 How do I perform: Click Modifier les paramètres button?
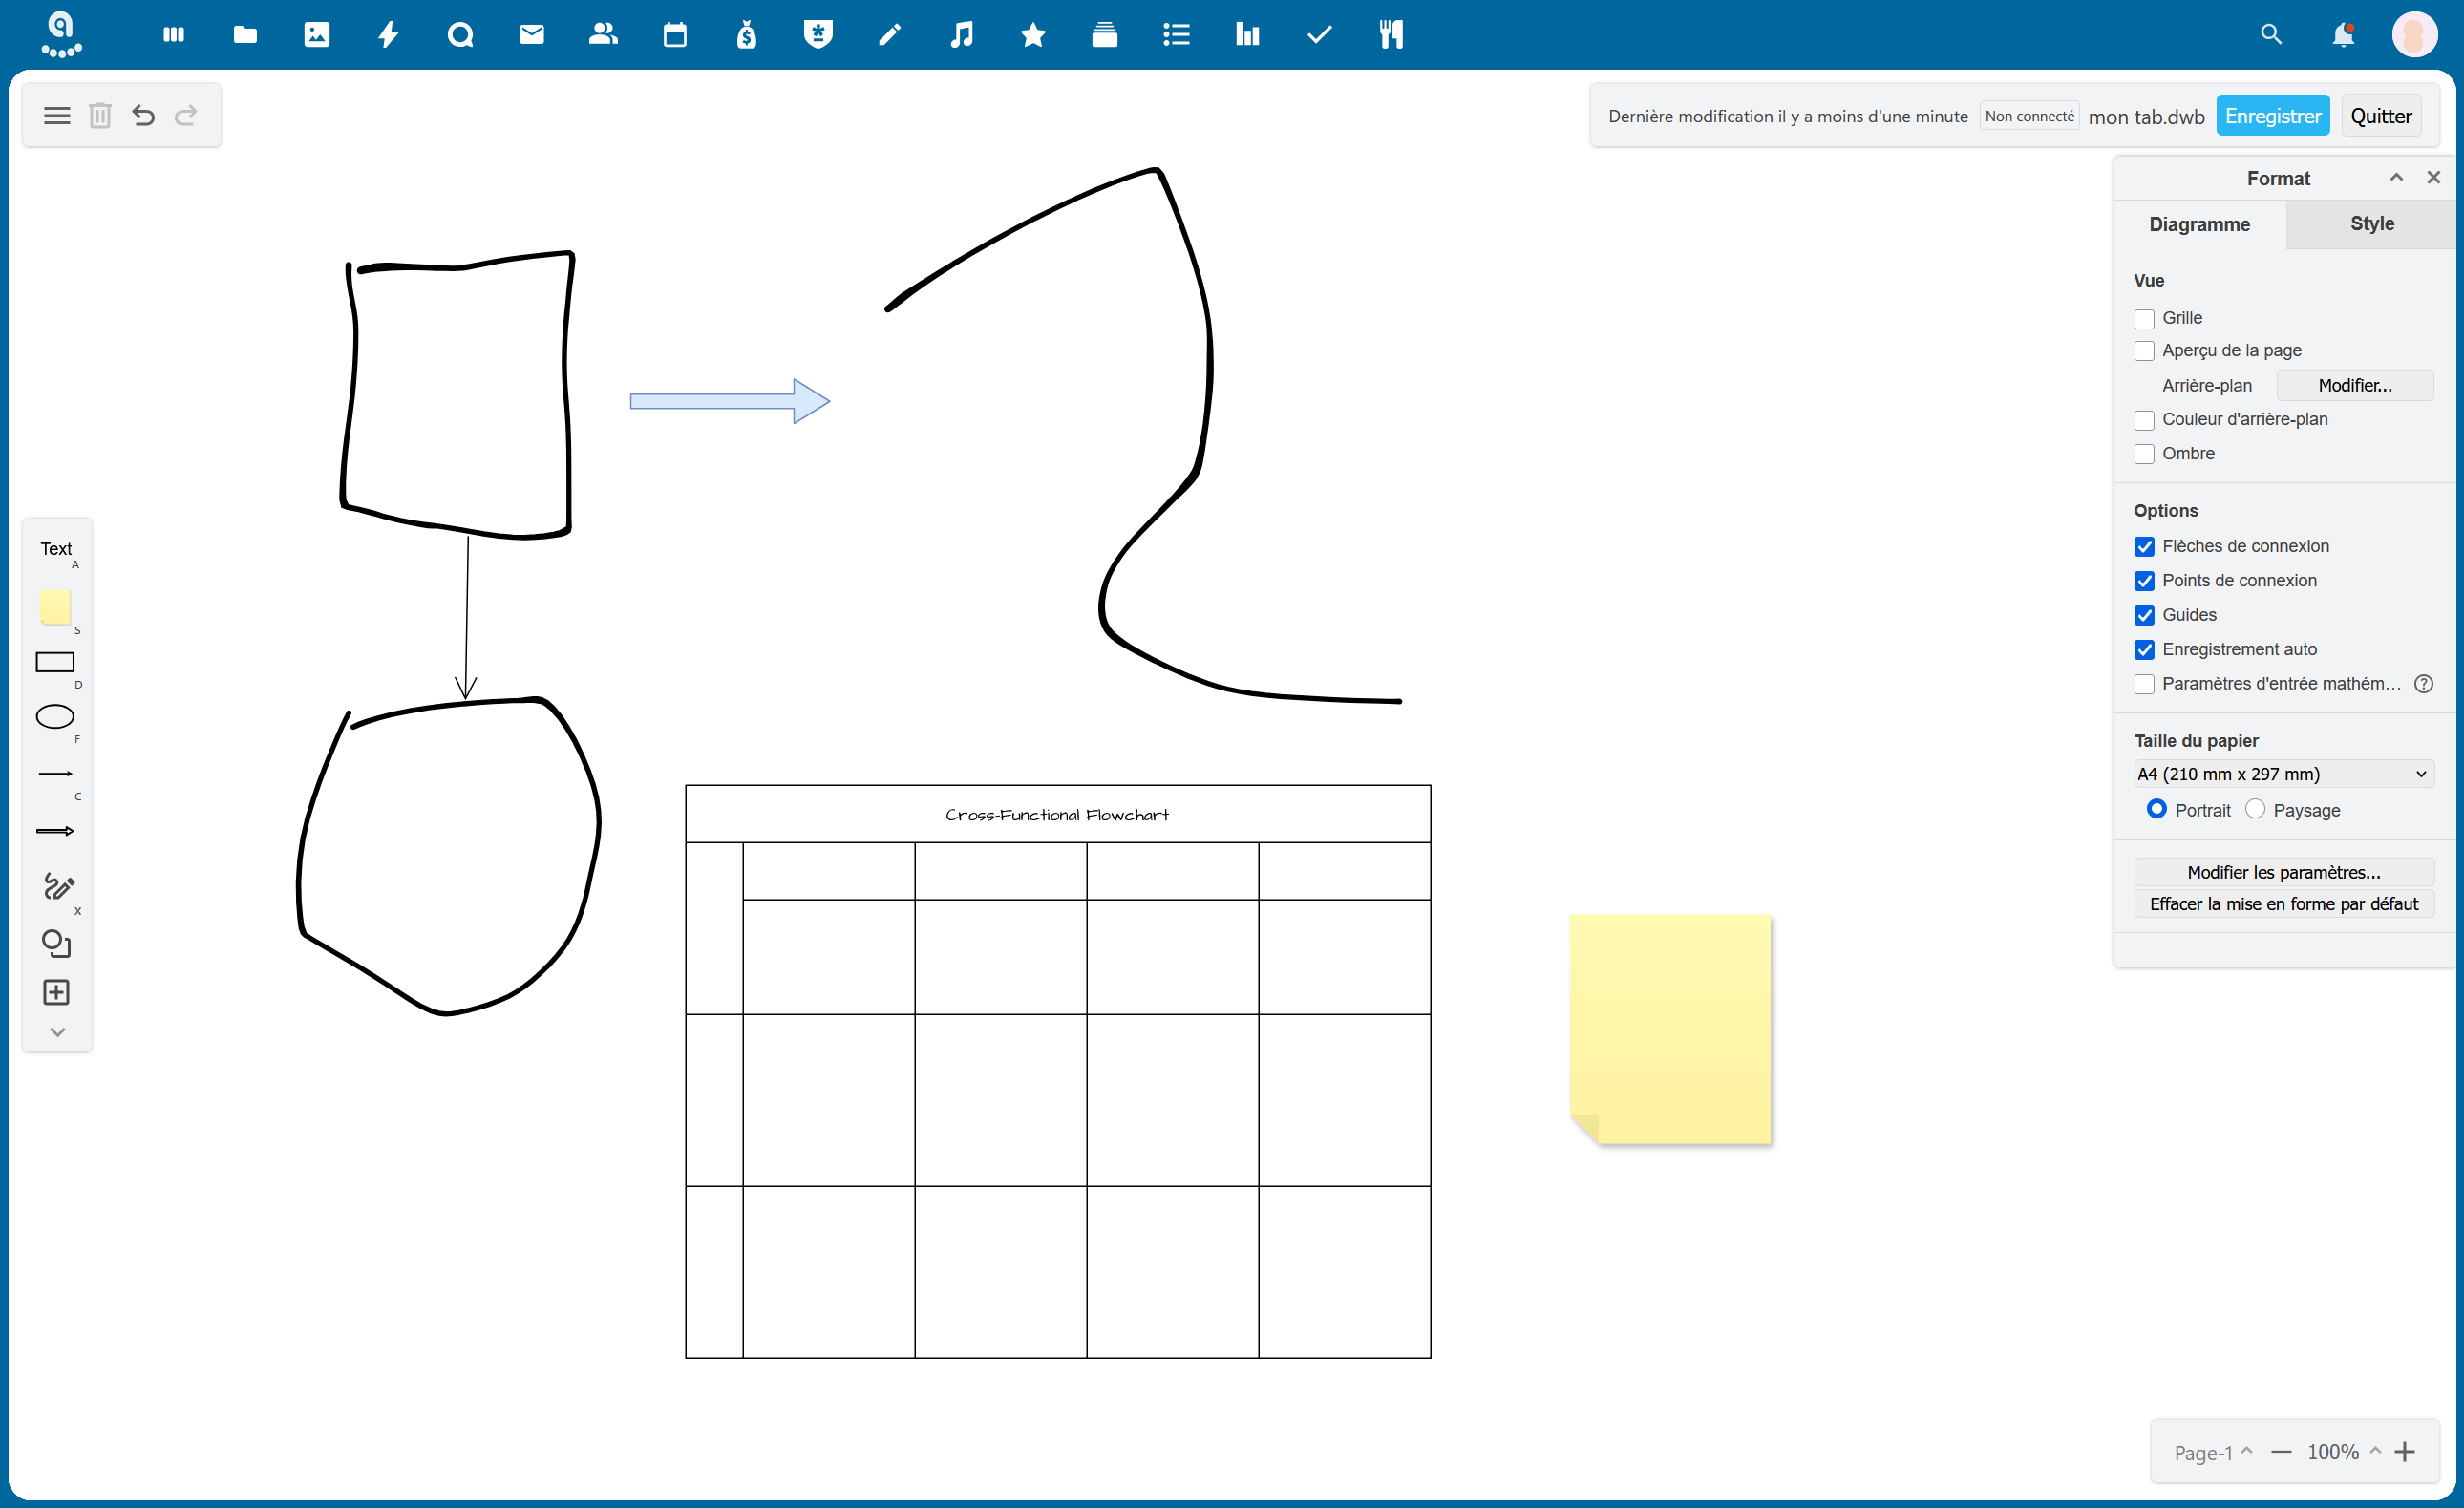click(2283, 872)
